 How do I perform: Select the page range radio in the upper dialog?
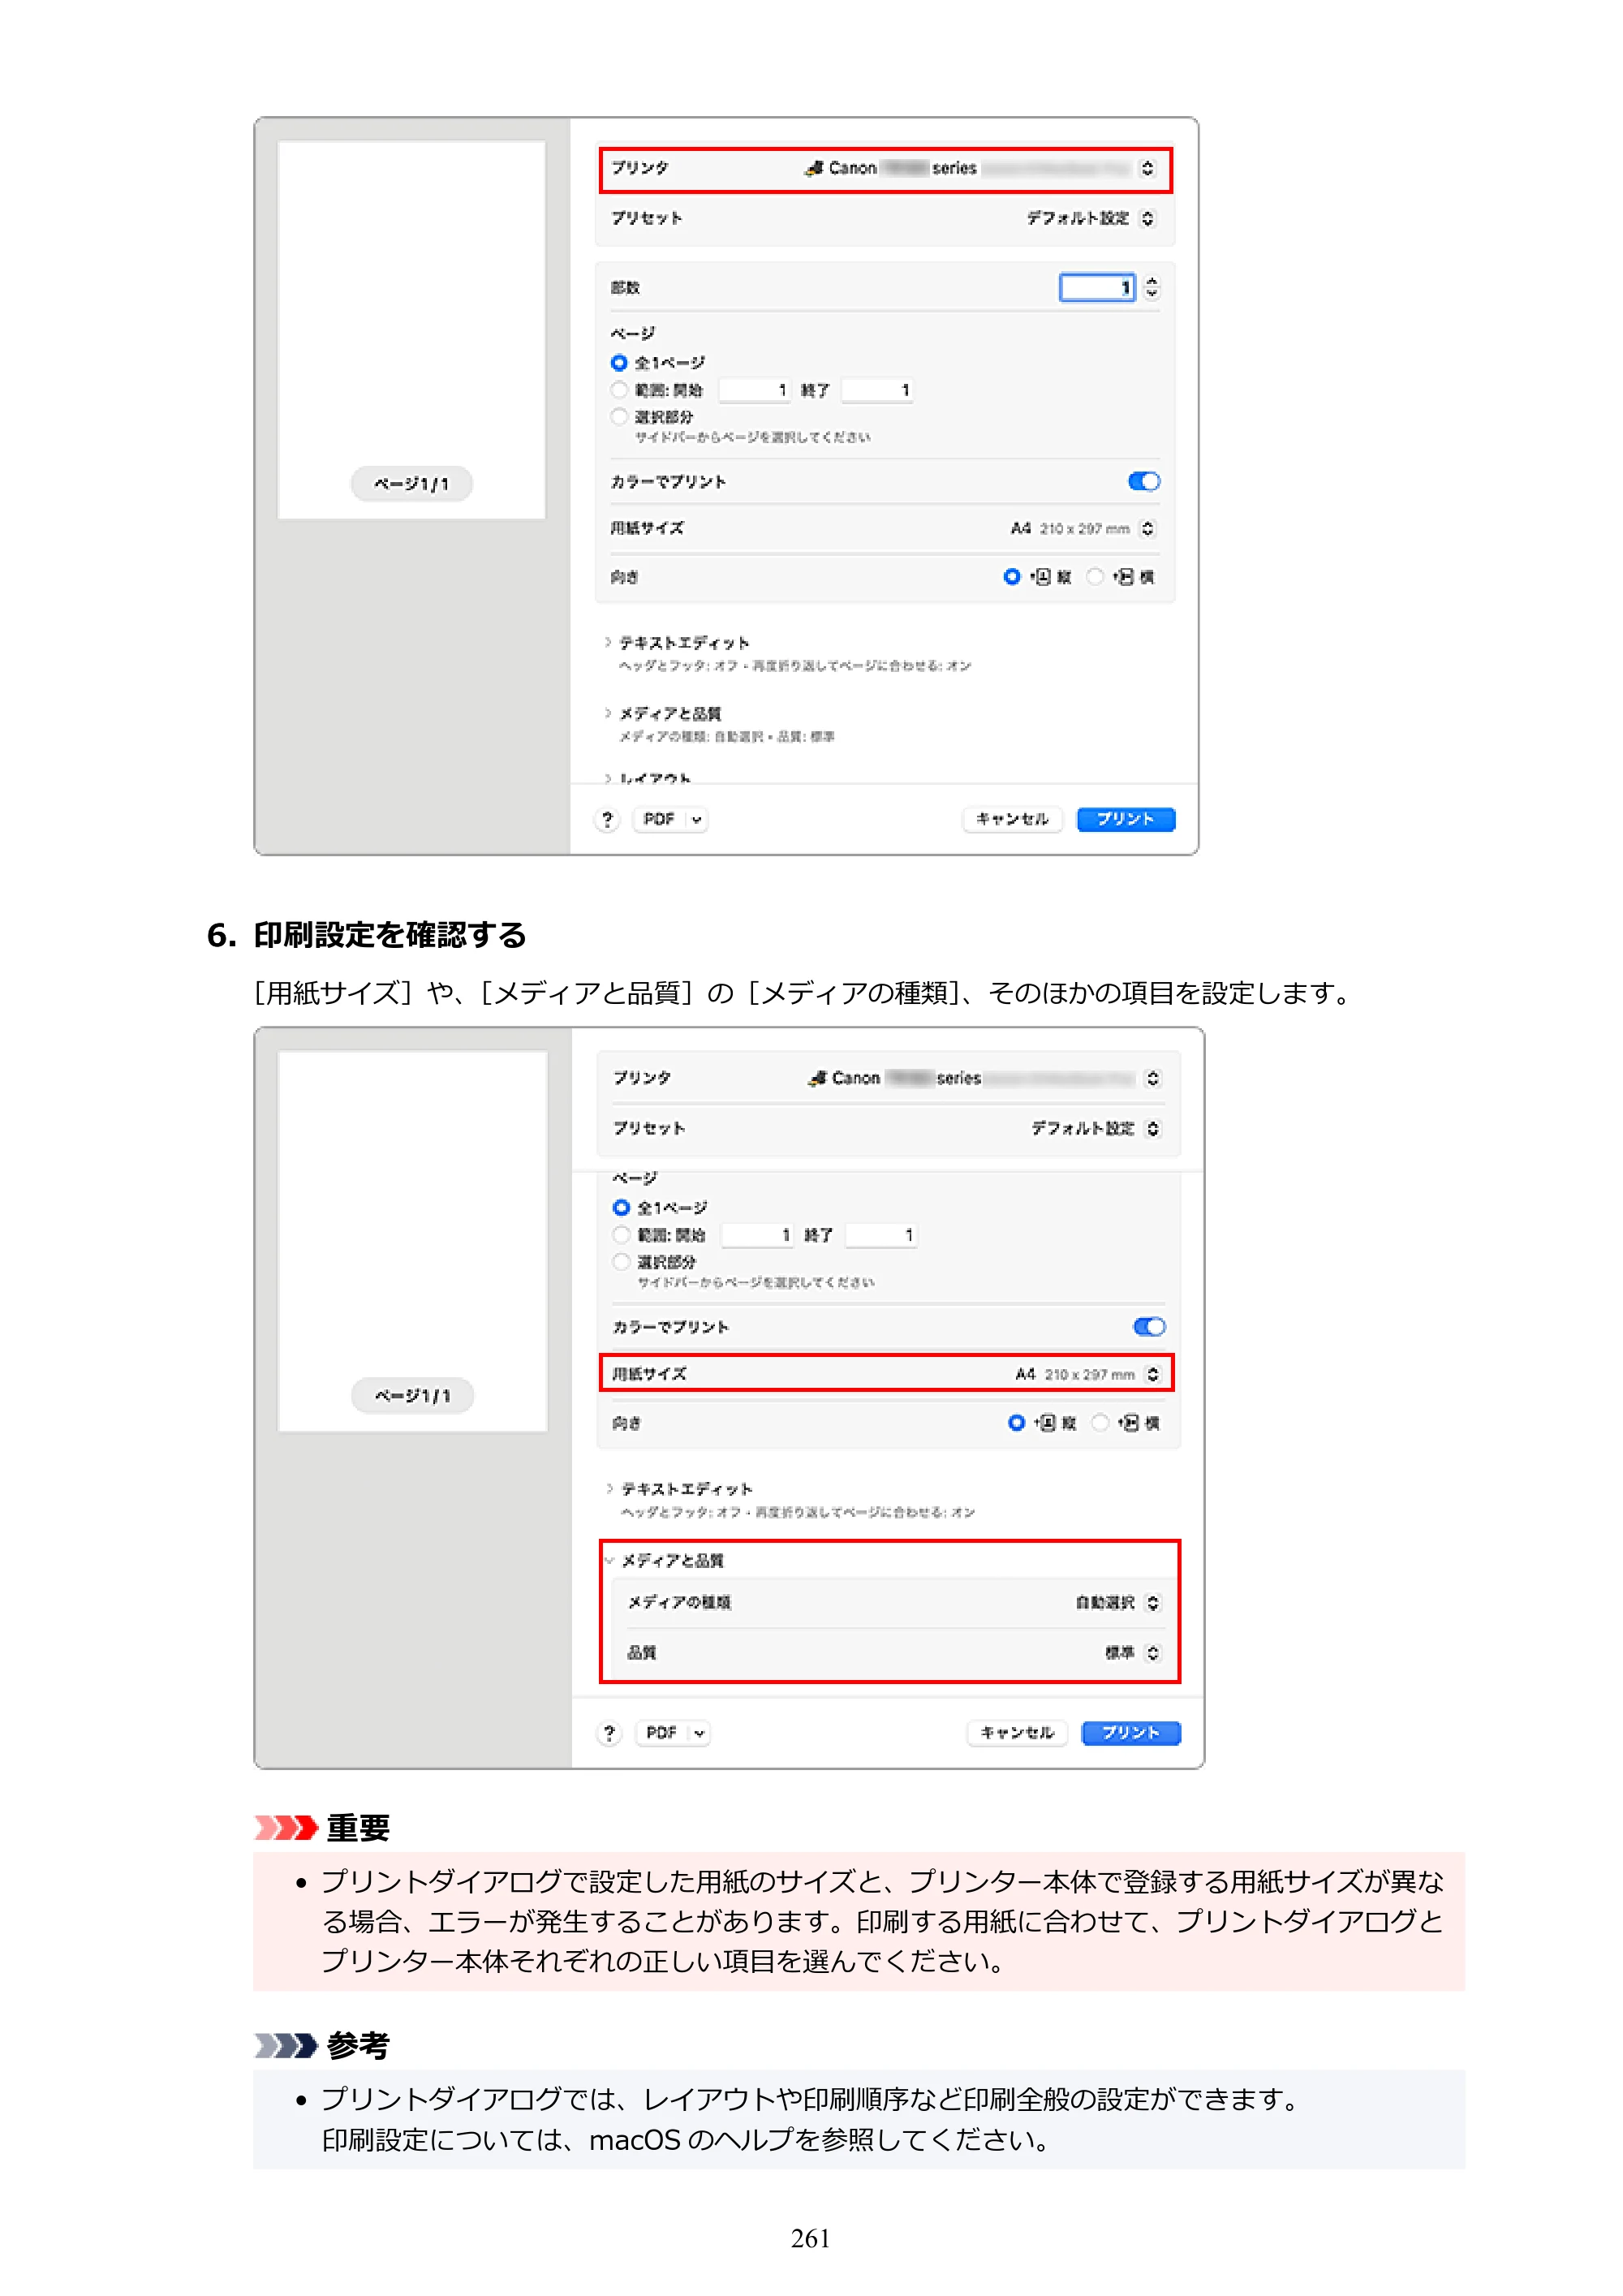619,390
